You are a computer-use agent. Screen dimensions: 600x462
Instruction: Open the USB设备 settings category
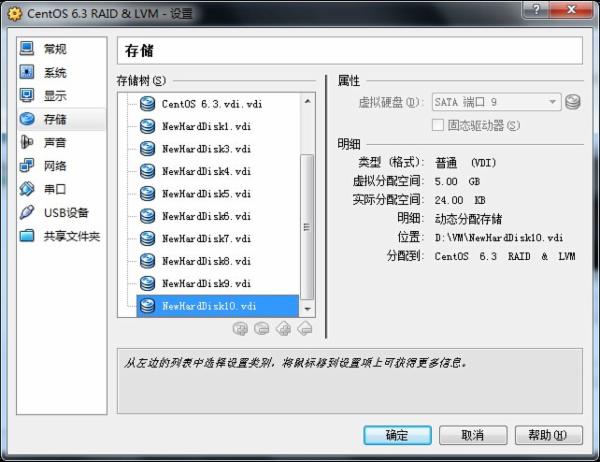coord(54,212)
